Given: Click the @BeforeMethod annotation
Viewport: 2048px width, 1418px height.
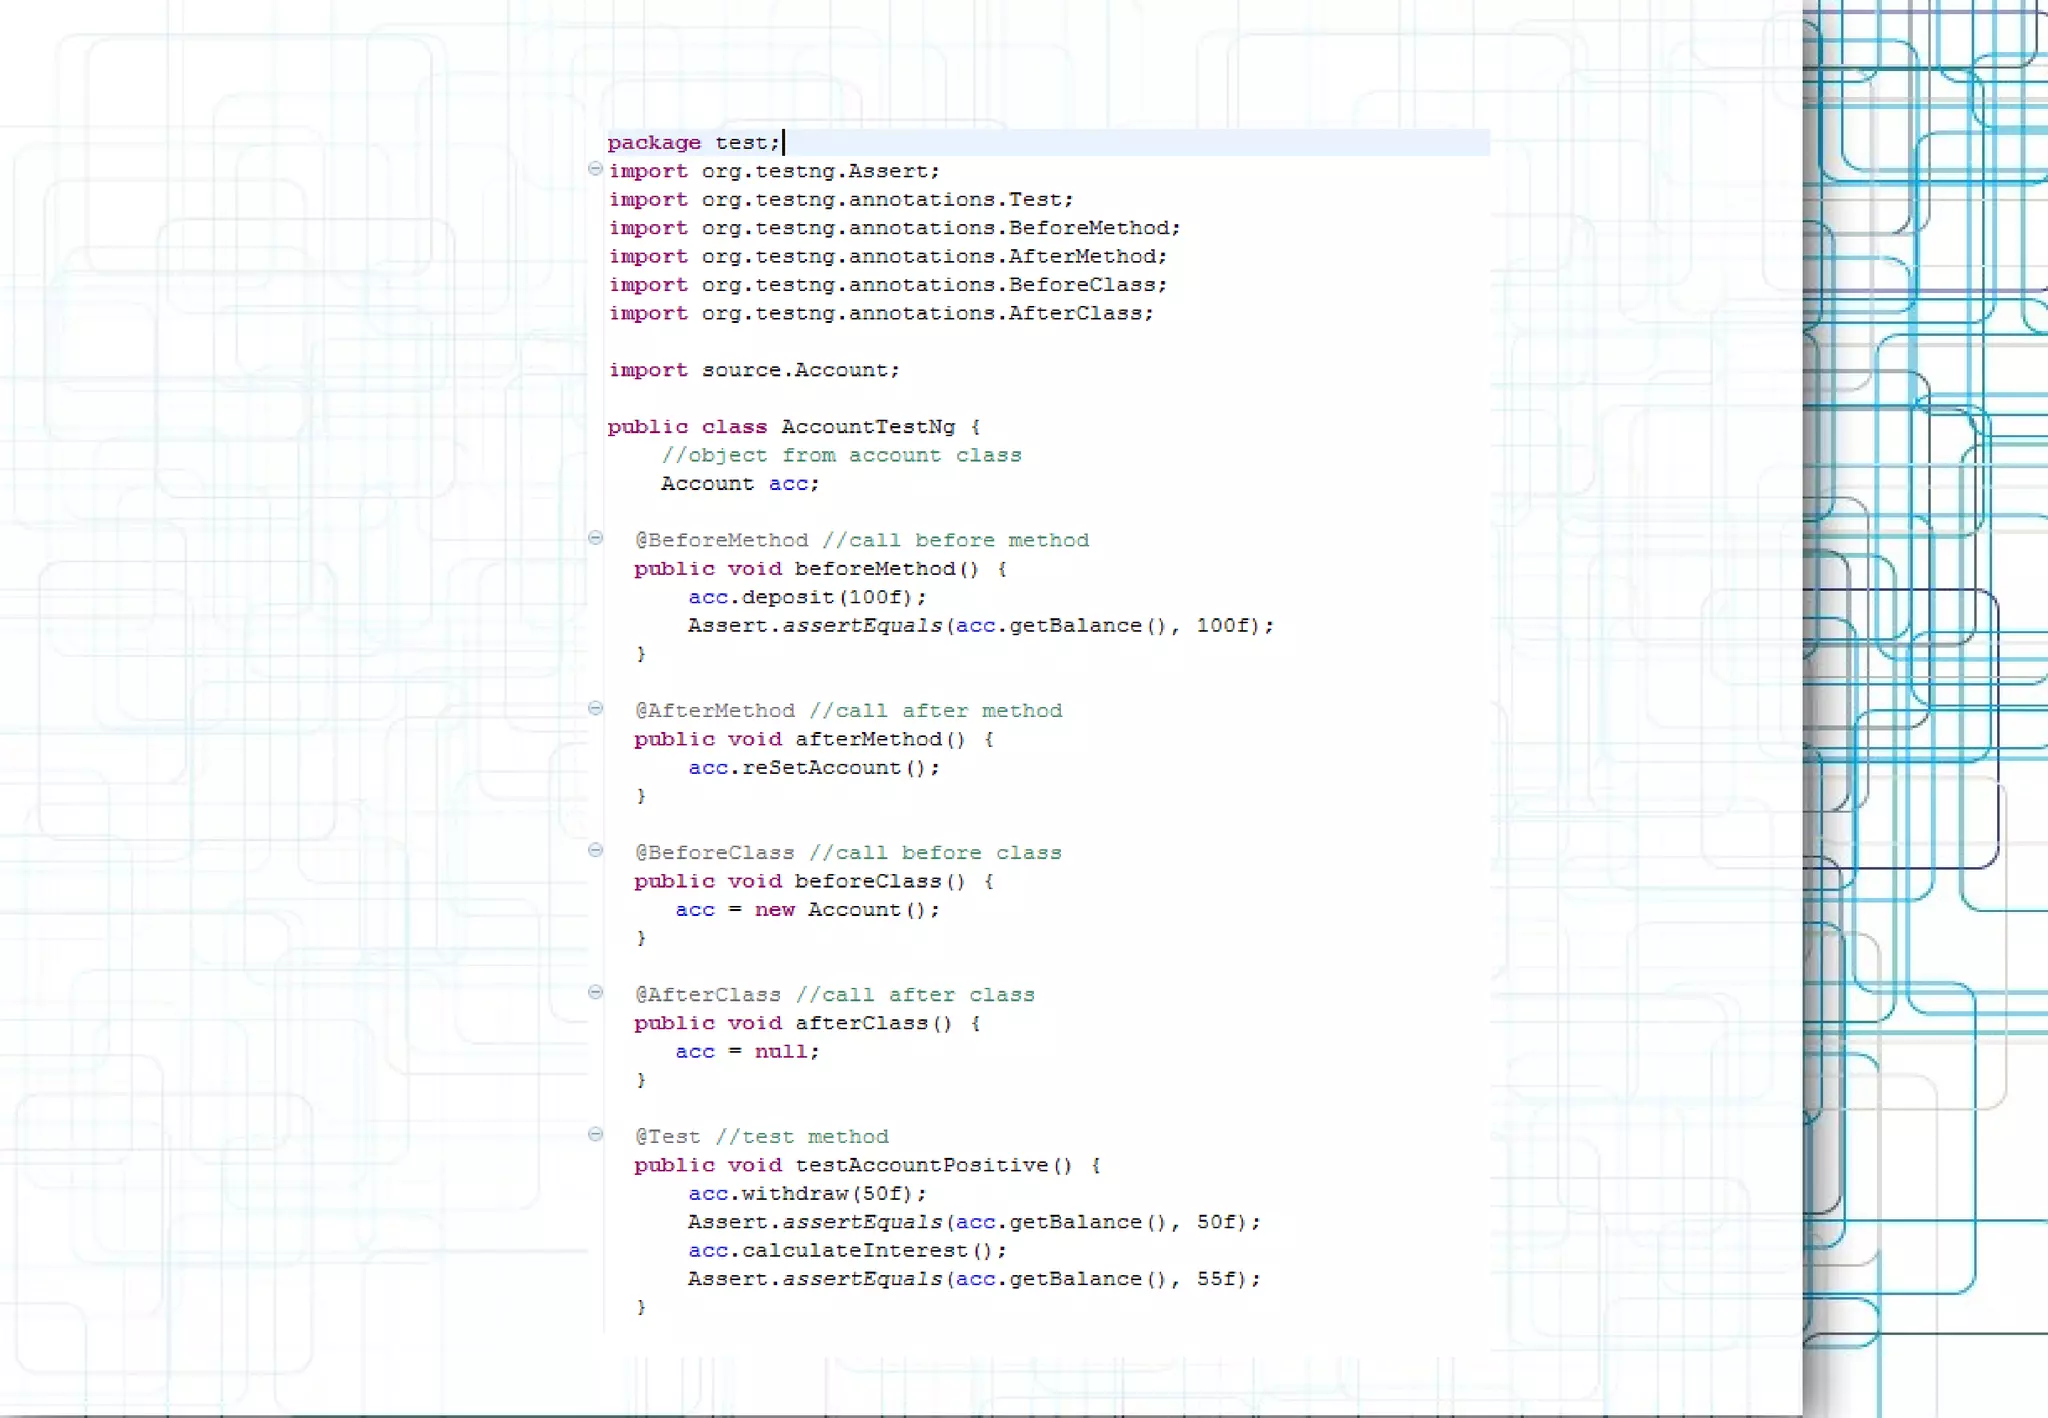Looking at the screenshot, I should (722, 541).
